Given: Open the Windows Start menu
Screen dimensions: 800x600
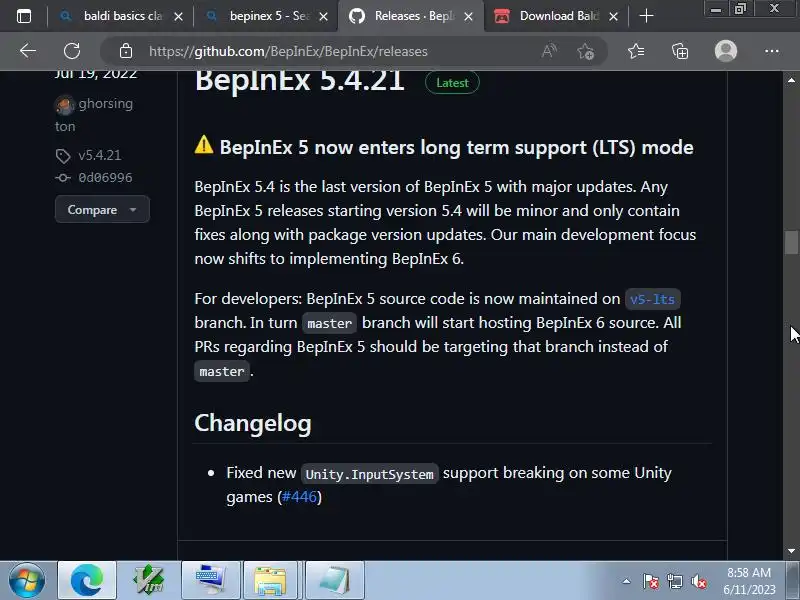Looking at the screenshot, I should 27,581.
